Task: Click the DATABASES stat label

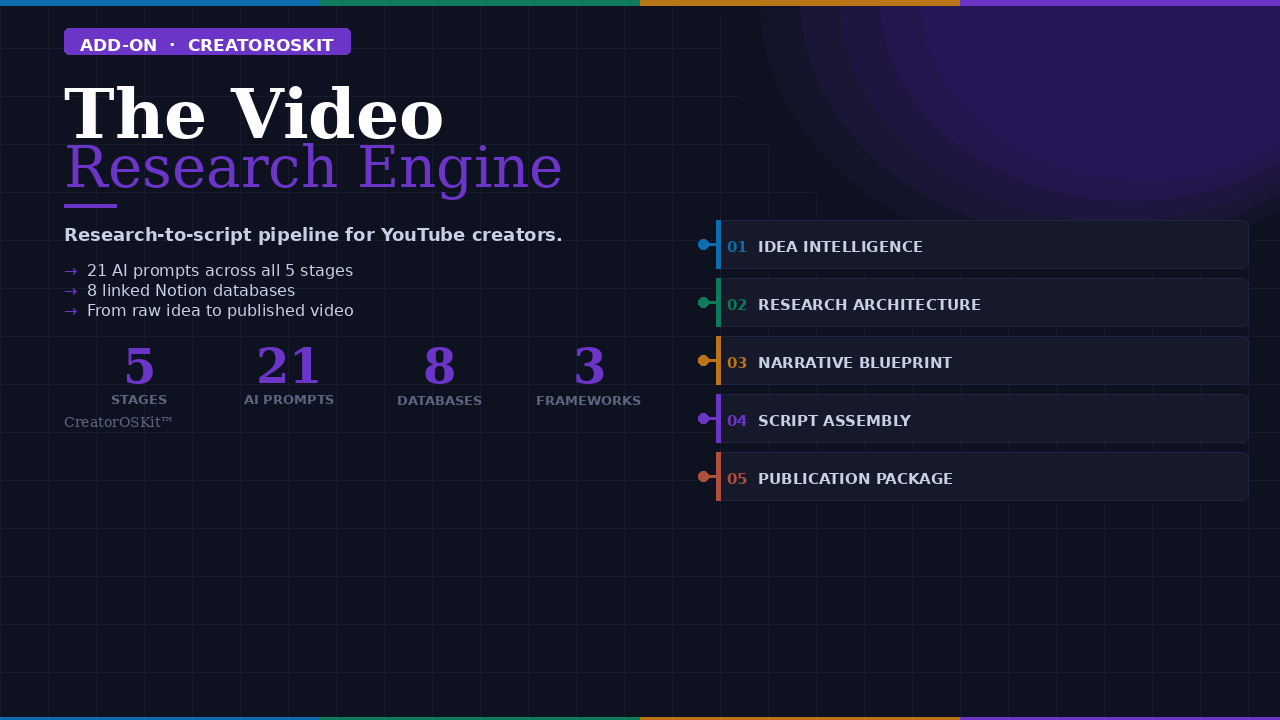Action: (439, 401)
